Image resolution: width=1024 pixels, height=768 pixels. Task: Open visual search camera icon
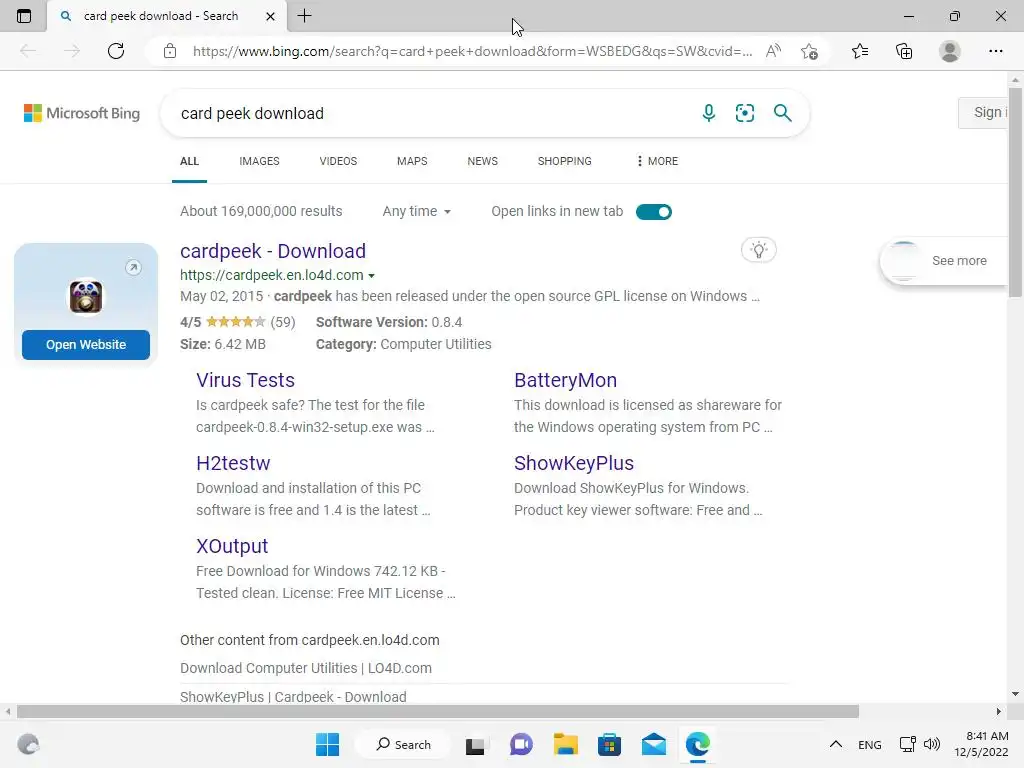coord(744,113)
